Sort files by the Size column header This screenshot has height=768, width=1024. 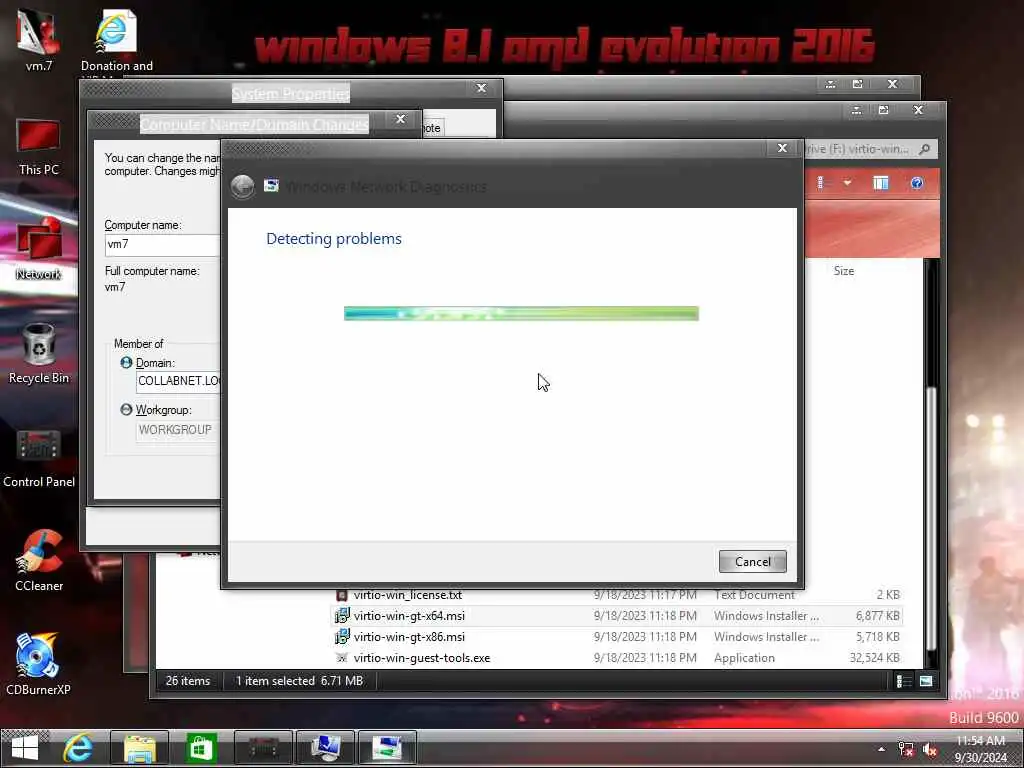(x=844, y=270)
